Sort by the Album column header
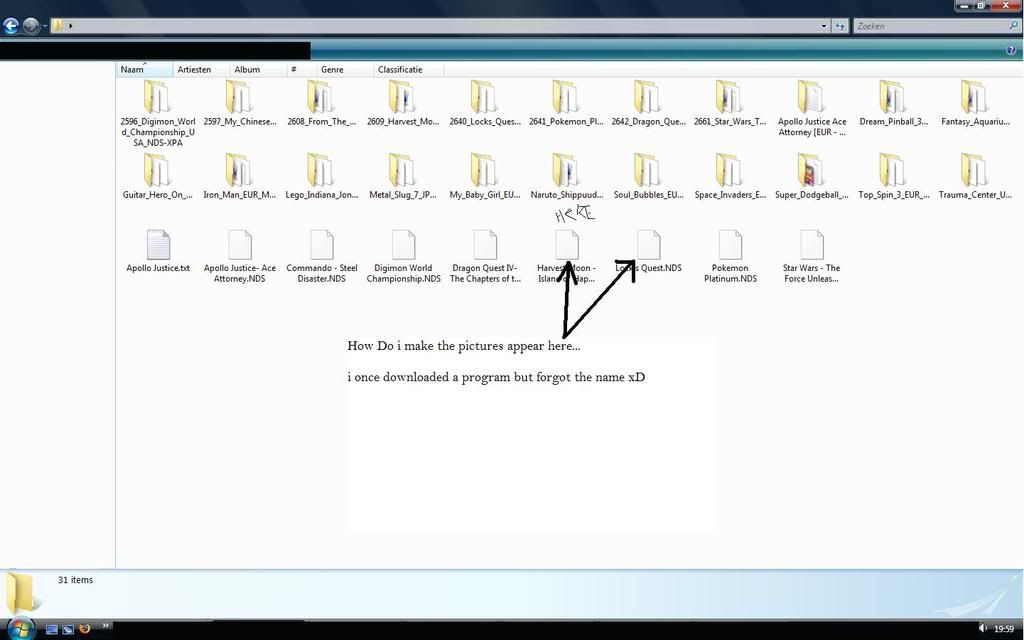This screenshot has width=1024, height=640. click(x=259, y=69)
